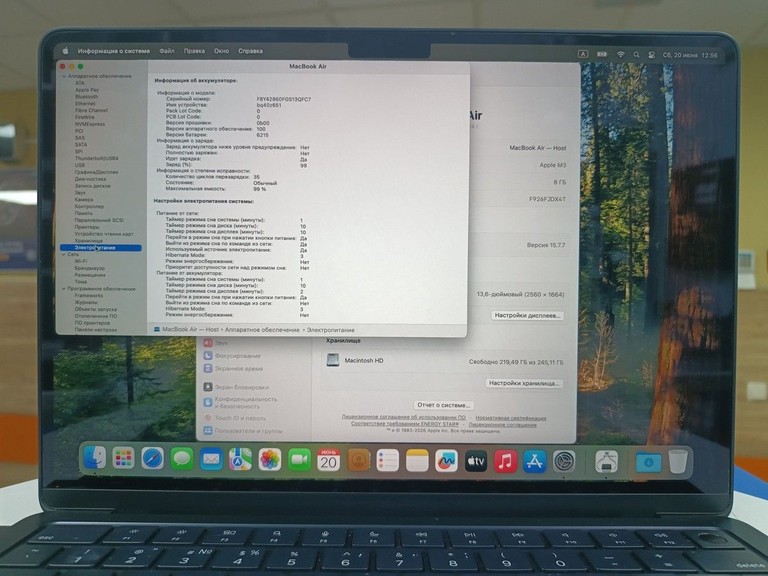Open Notes app in the Dock
The image size is (768, 576).
417,461
